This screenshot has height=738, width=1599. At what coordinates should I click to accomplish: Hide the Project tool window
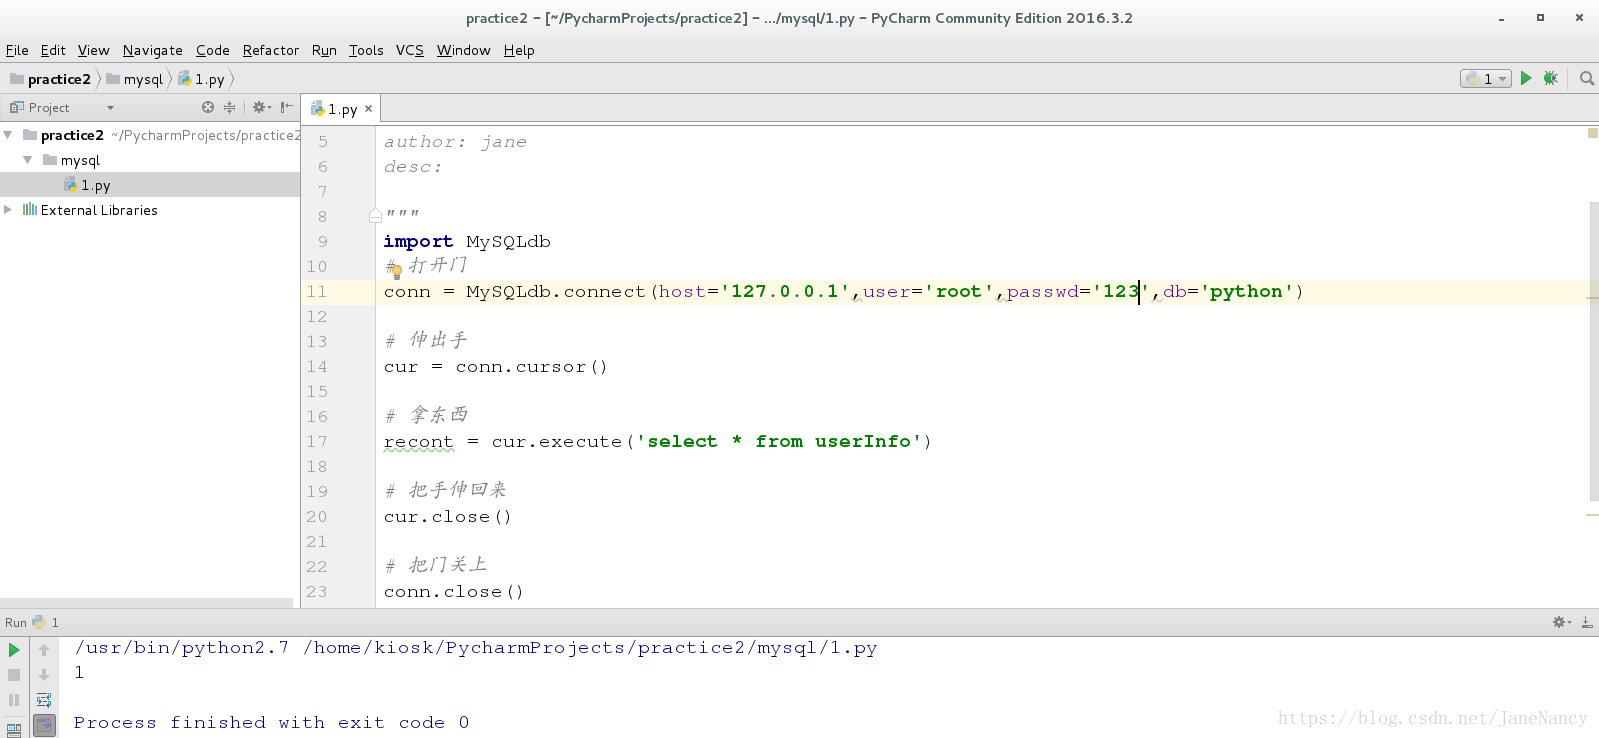[x=287, y=107]
